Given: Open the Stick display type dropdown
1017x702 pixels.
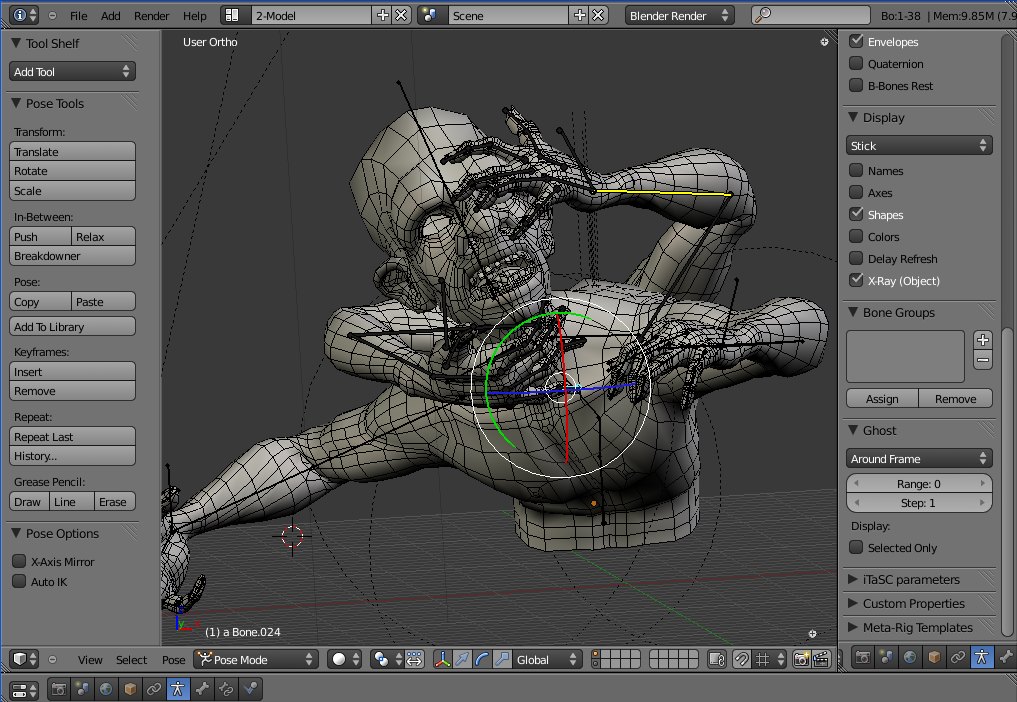Looking at the screenshot, I should pos(919,146).
